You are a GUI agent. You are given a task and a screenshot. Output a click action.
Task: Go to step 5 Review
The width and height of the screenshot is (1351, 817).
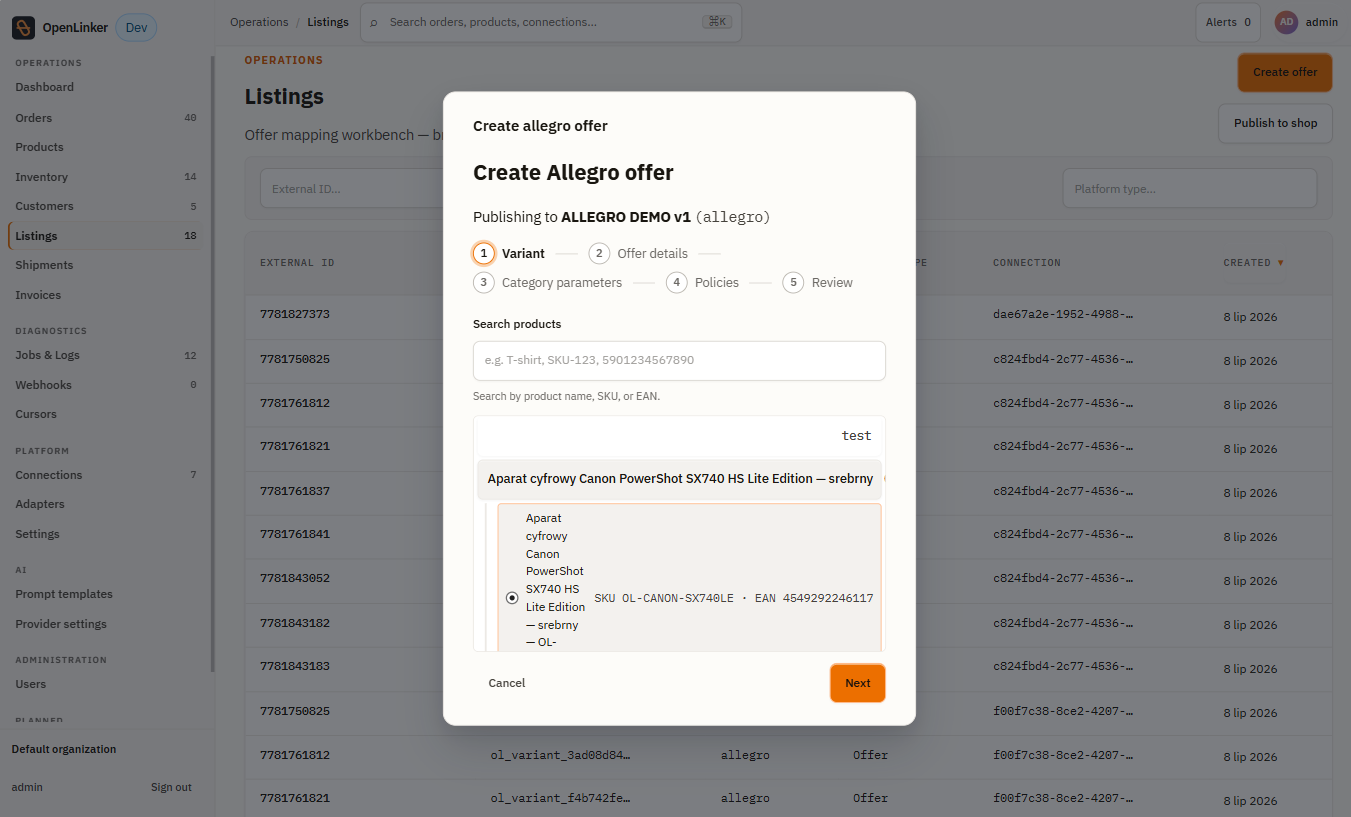818,283
